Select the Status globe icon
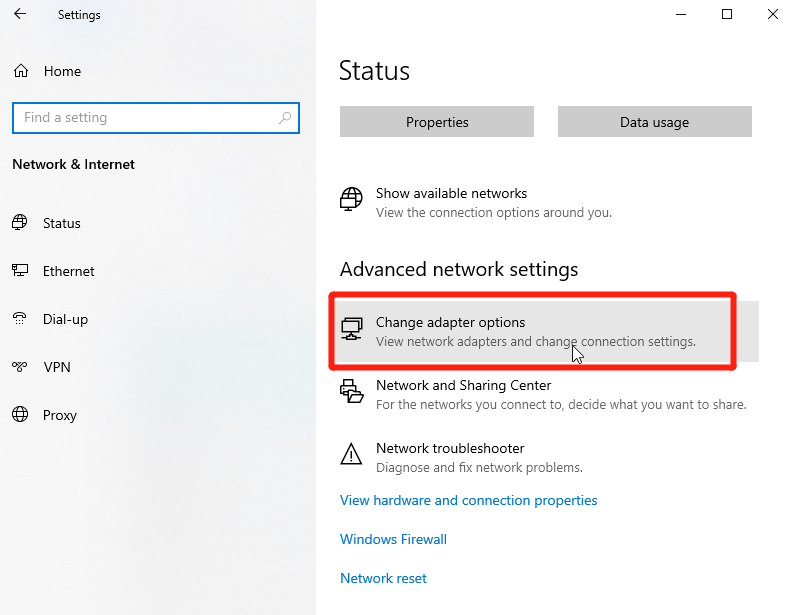The width and height of the screenshot is (791, 615). pyautogui.click(x=20, y=222)
